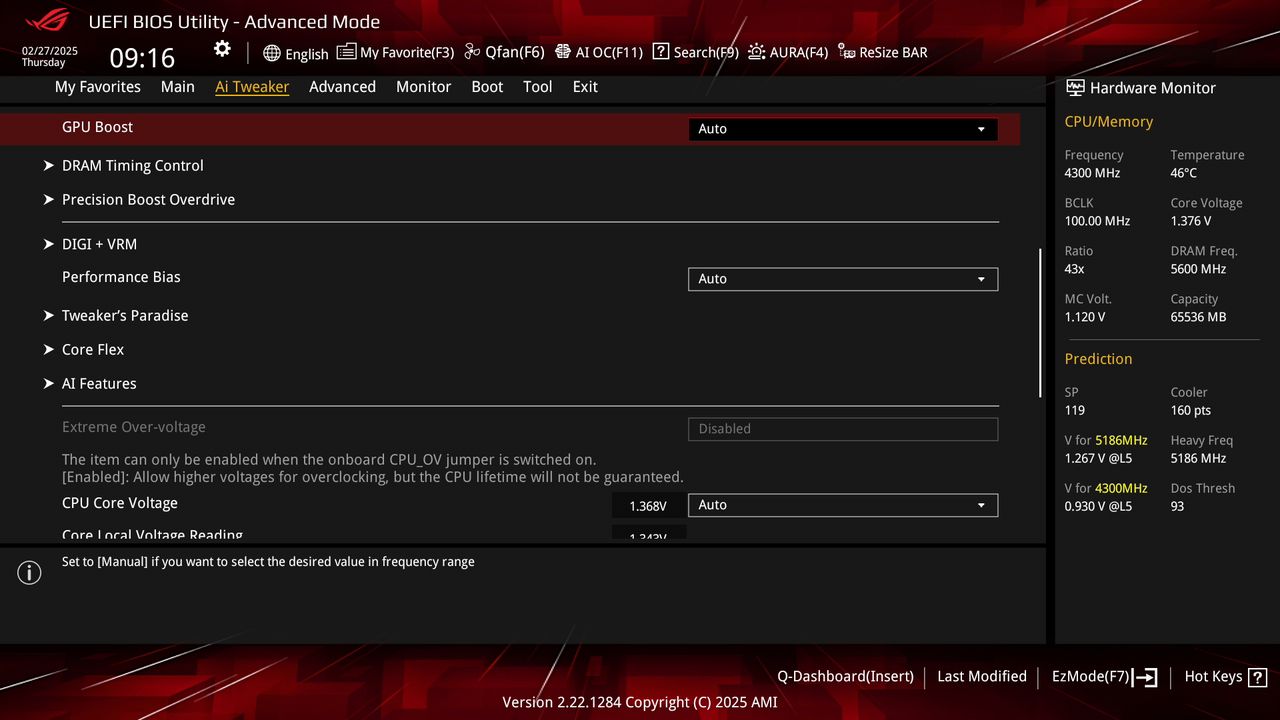Click the Search question mark icon
This screenshot has height=720, width=1280.
click(x=661, y=52)
